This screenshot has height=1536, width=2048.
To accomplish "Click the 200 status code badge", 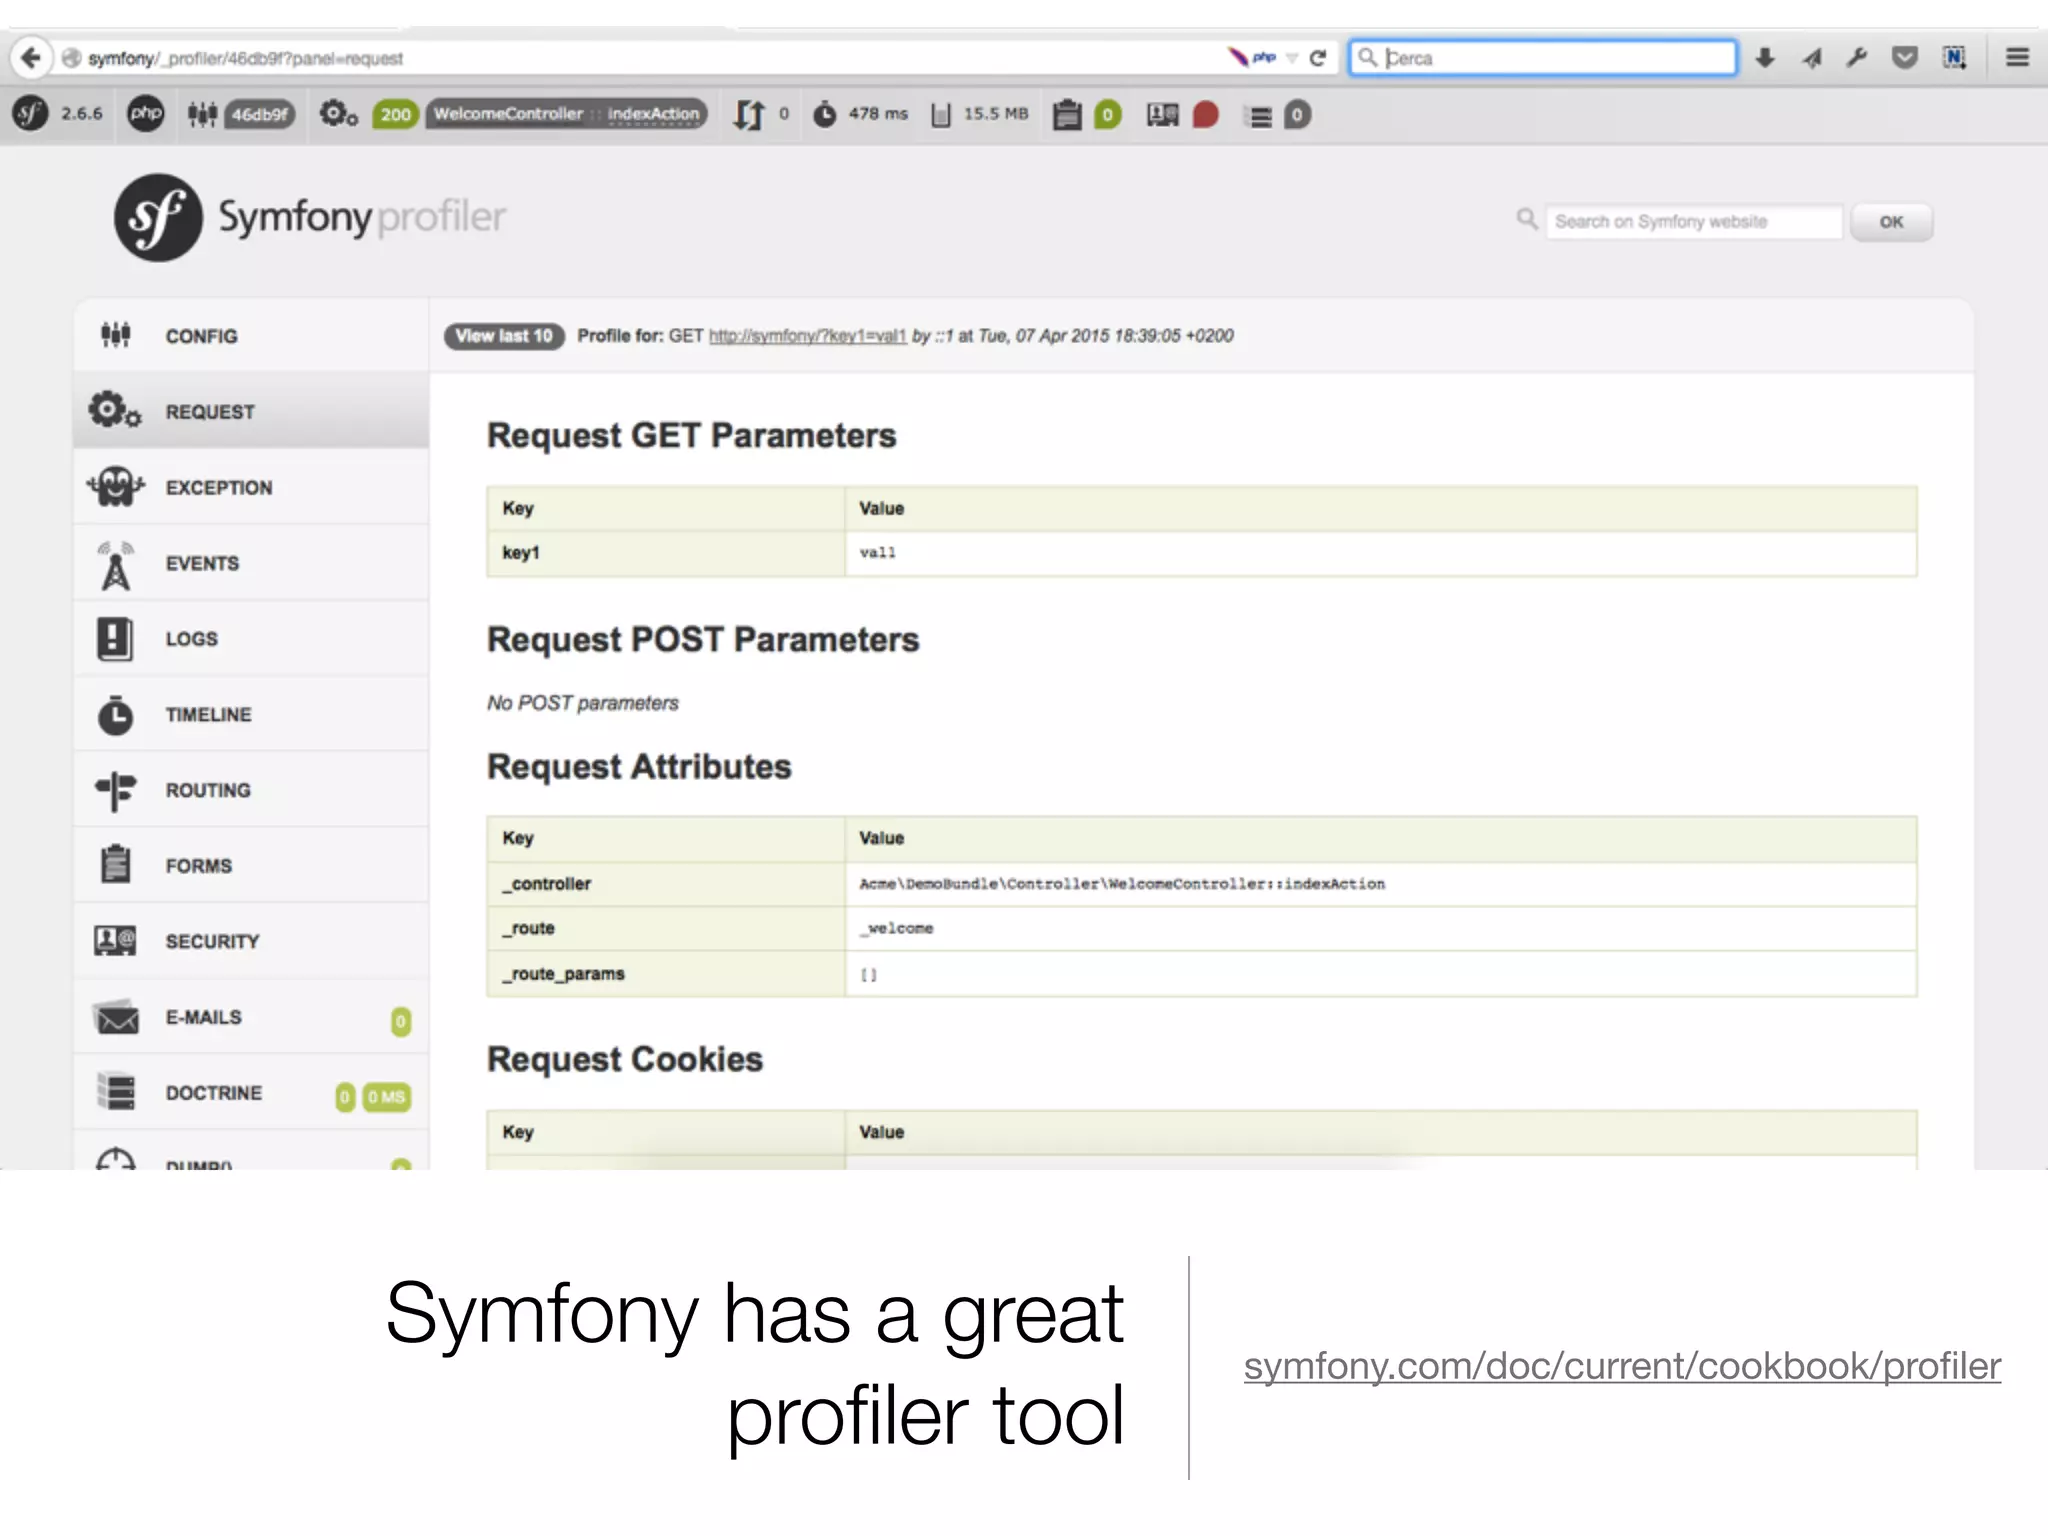I will (395, 114).
